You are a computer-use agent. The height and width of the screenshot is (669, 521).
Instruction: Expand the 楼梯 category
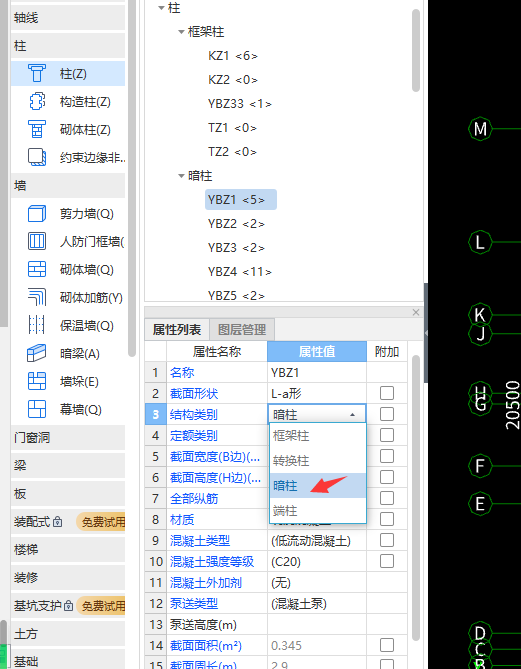(x=68, y=550)
